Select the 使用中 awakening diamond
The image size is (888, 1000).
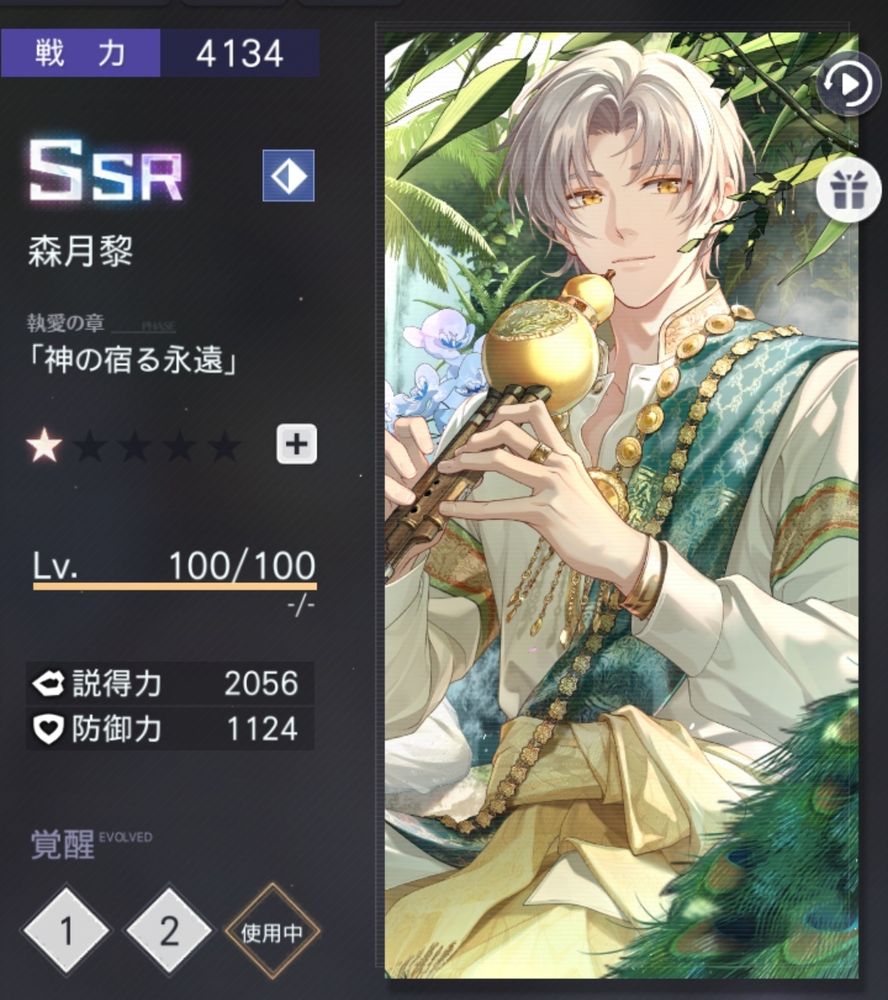pyautogui.click(x=272, y=932)
